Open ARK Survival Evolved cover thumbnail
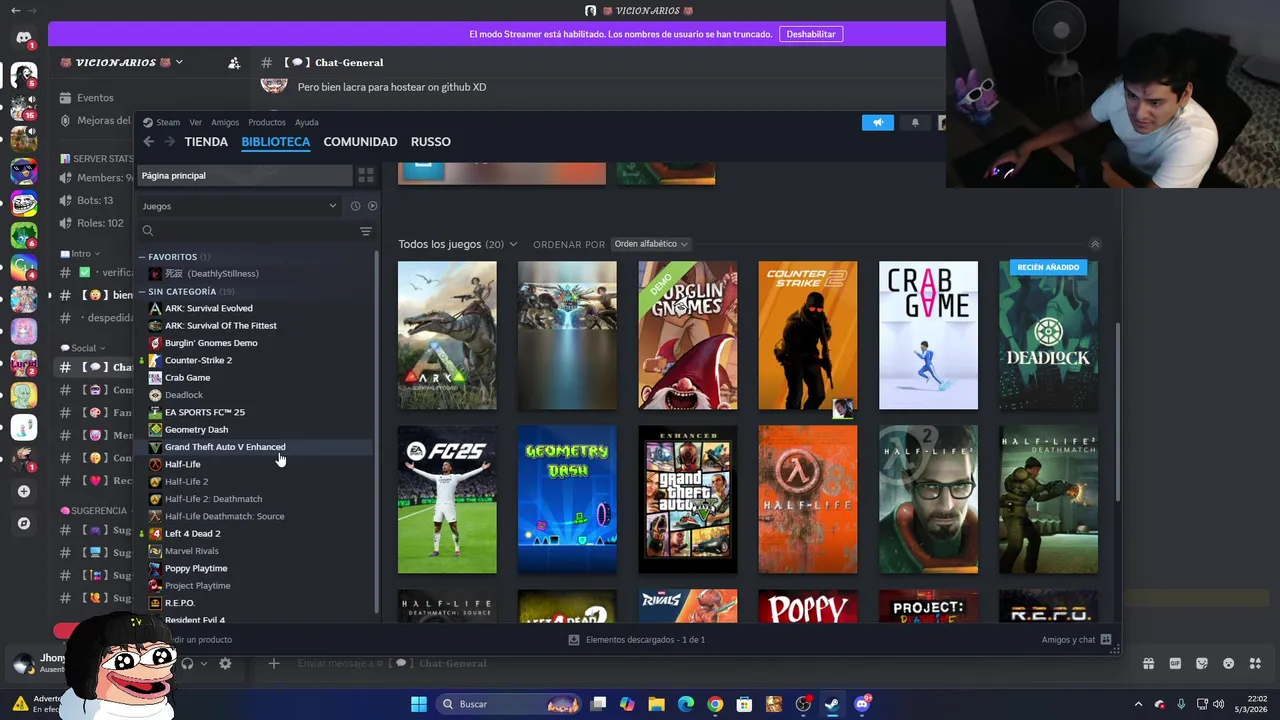1280x720 pixels. tap(447, 336)
